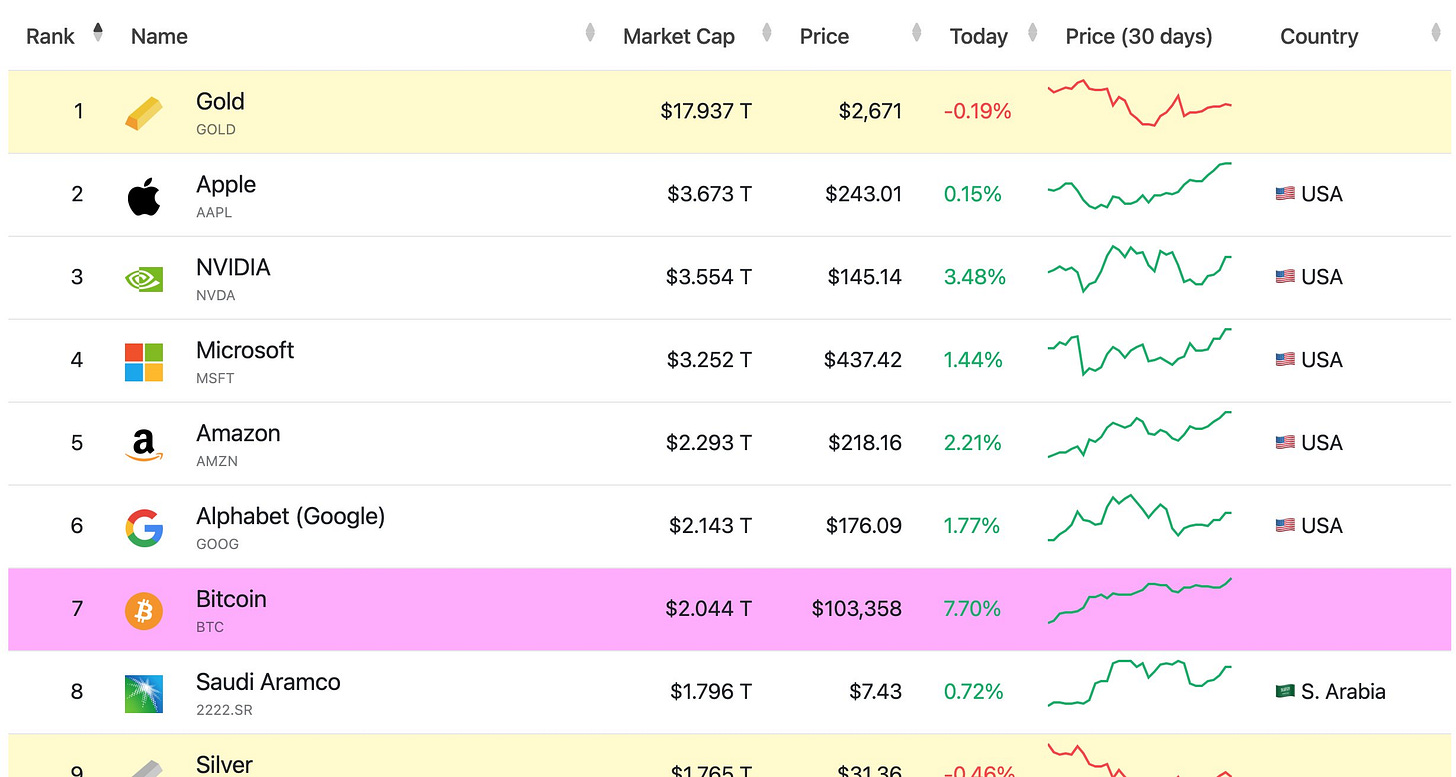Click the Saudi Arabia flag icon
This screenshot has width=1456, height=777.
tap(1285, 692)
